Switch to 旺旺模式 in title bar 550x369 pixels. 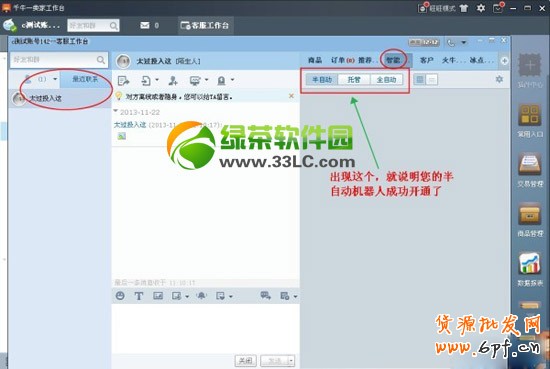[x=437, y=8]
